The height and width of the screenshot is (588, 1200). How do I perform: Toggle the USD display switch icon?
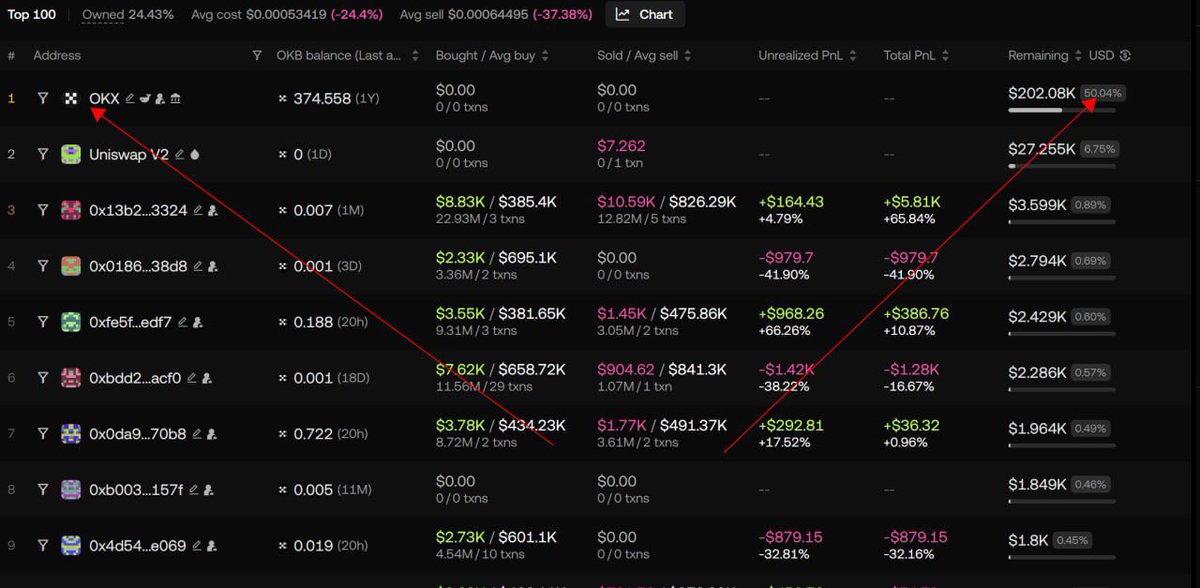click(x=1126, y=56)
